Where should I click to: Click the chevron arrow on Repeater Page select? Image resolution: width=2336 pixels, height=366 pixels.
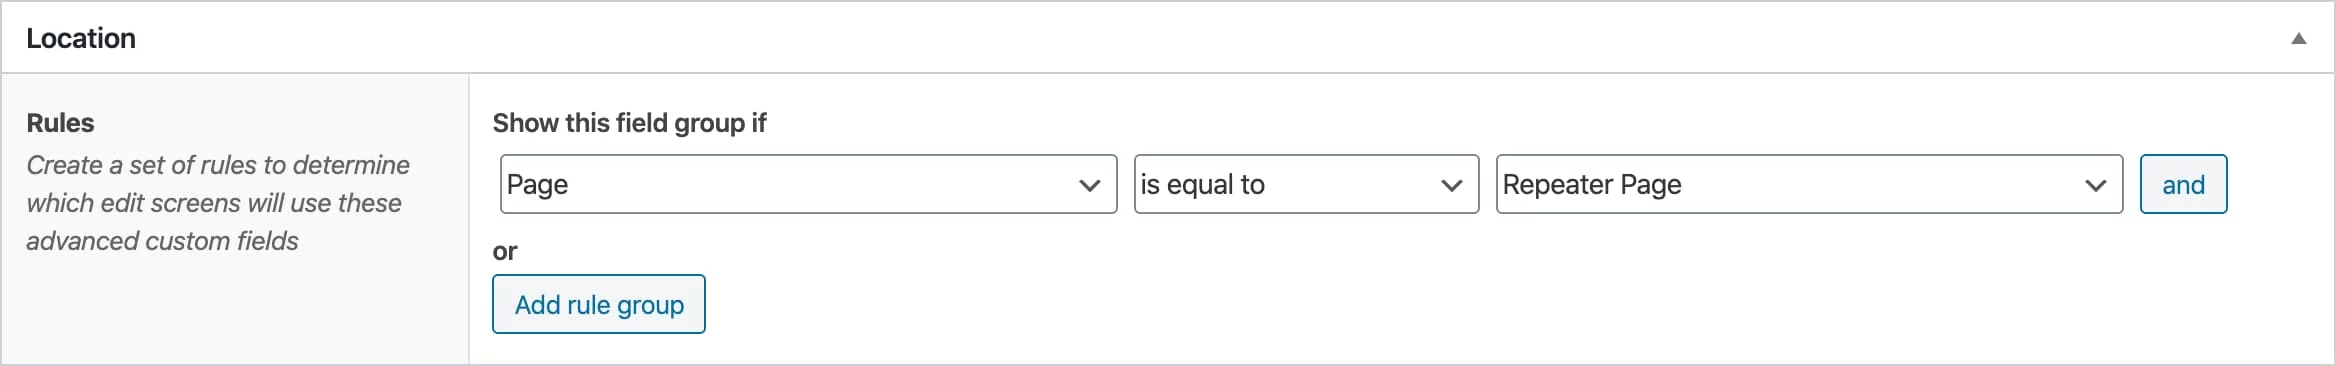[2095, 185]
